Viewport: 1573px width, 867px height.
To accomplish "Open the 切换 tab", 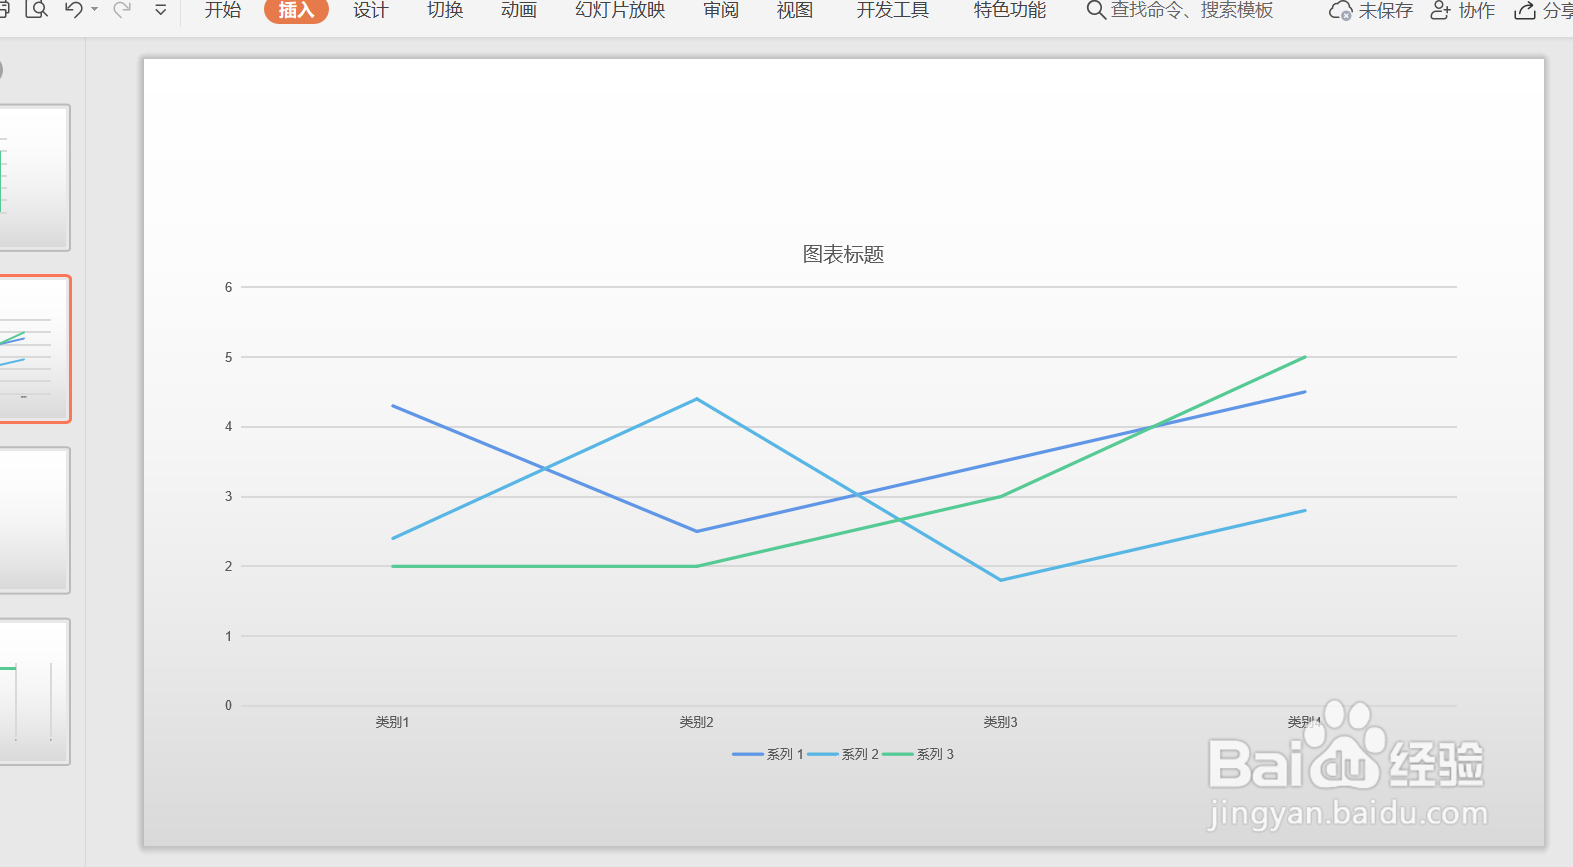I will click(445, 10).
